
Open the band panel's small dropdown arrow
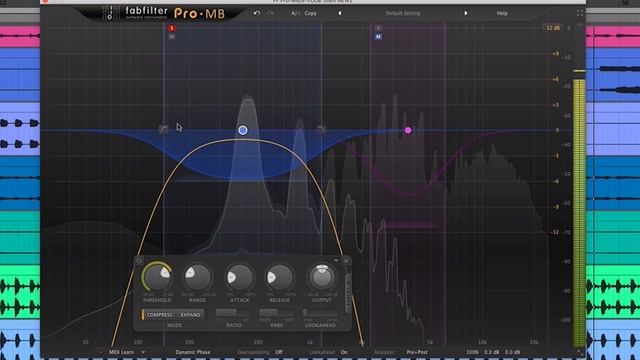336,260
